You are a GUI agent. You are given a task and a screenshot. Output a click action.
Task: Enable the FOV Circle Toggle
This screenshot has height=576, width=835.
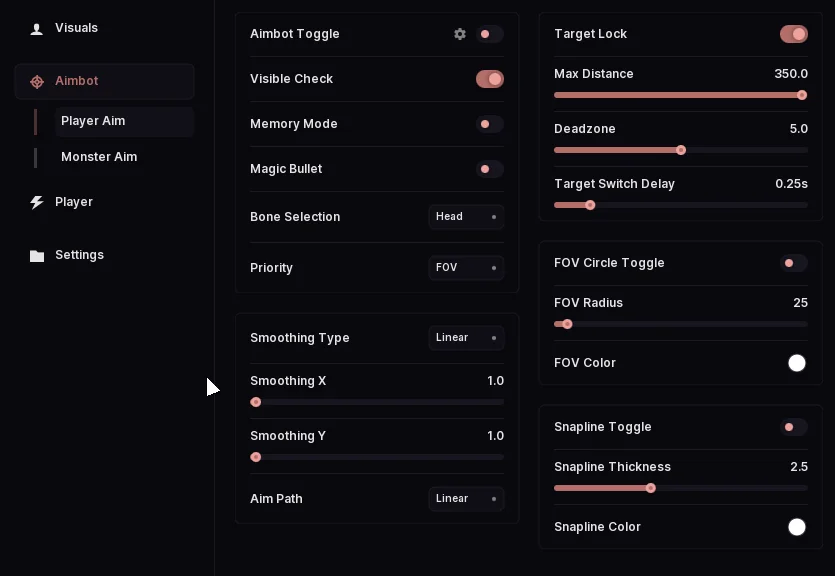[793, 263]
